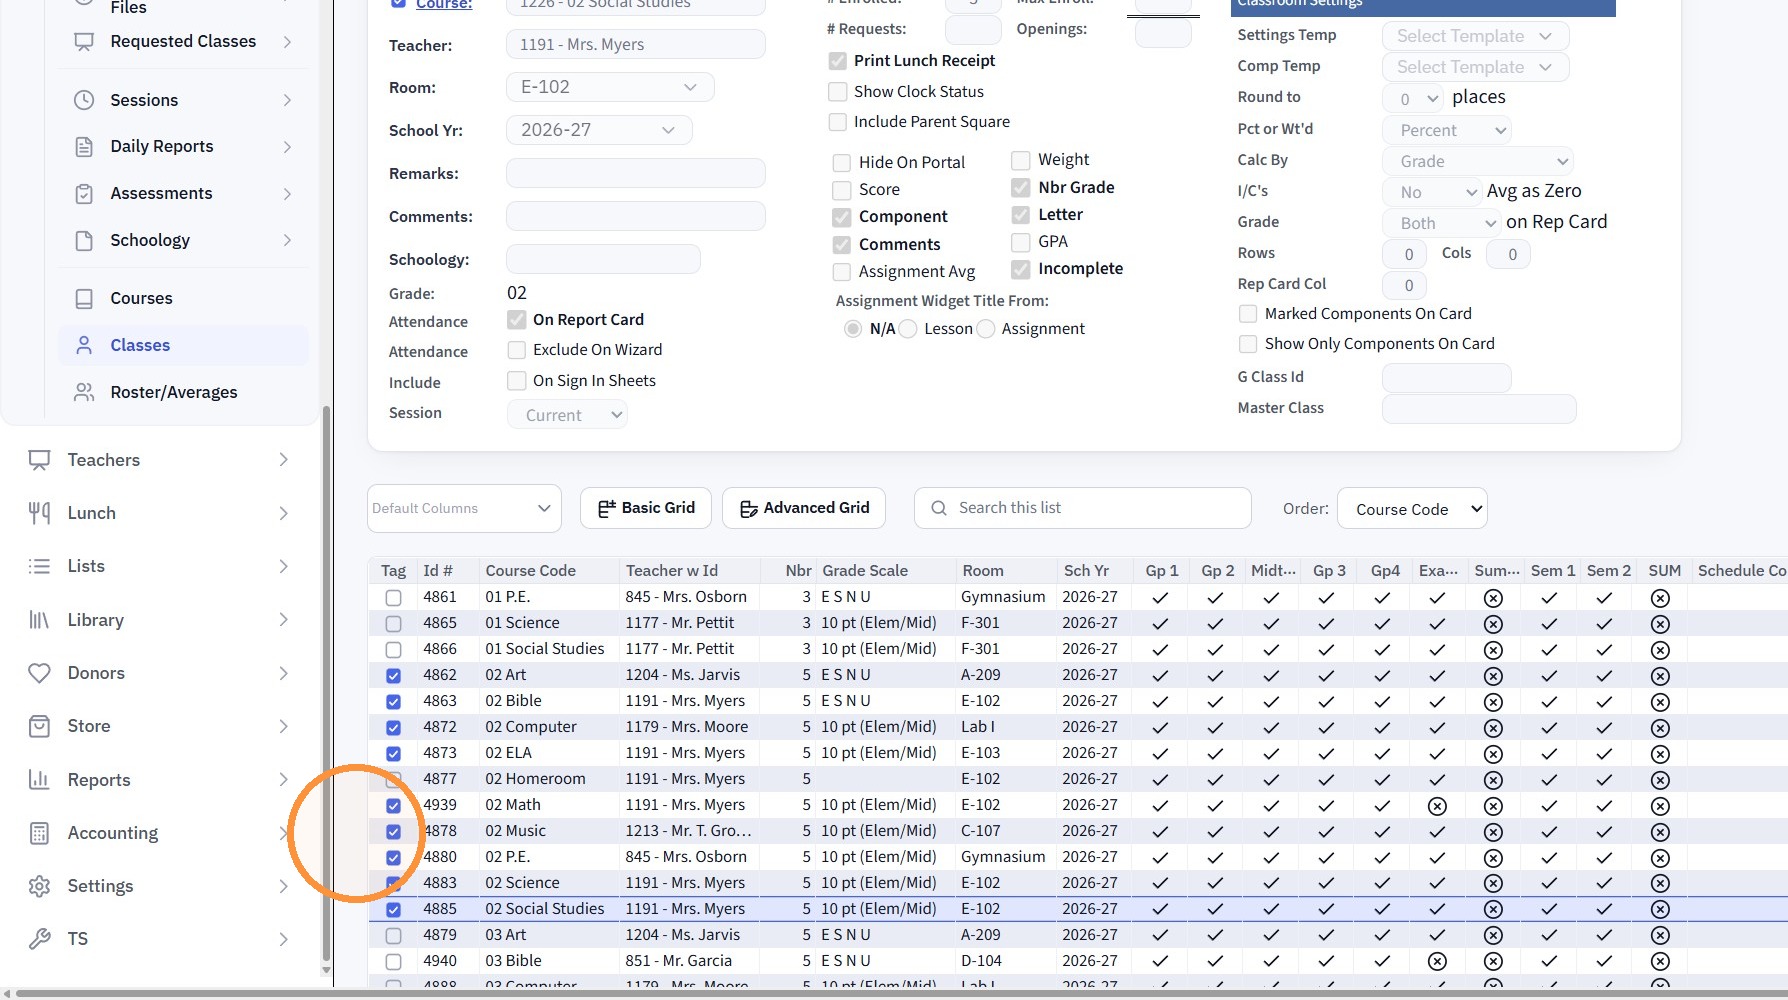Viewport: 1788px width, 1000px height.
Task: Click the Lunch utensils icon
Action: coord(39,513)
